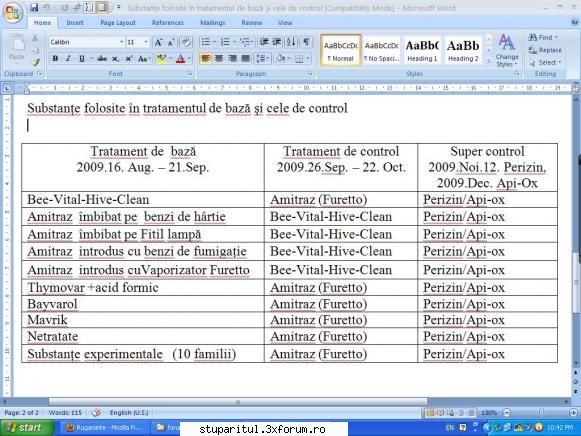Click the Decrease Indent icon
581x436 pixels.
point(264,42)
